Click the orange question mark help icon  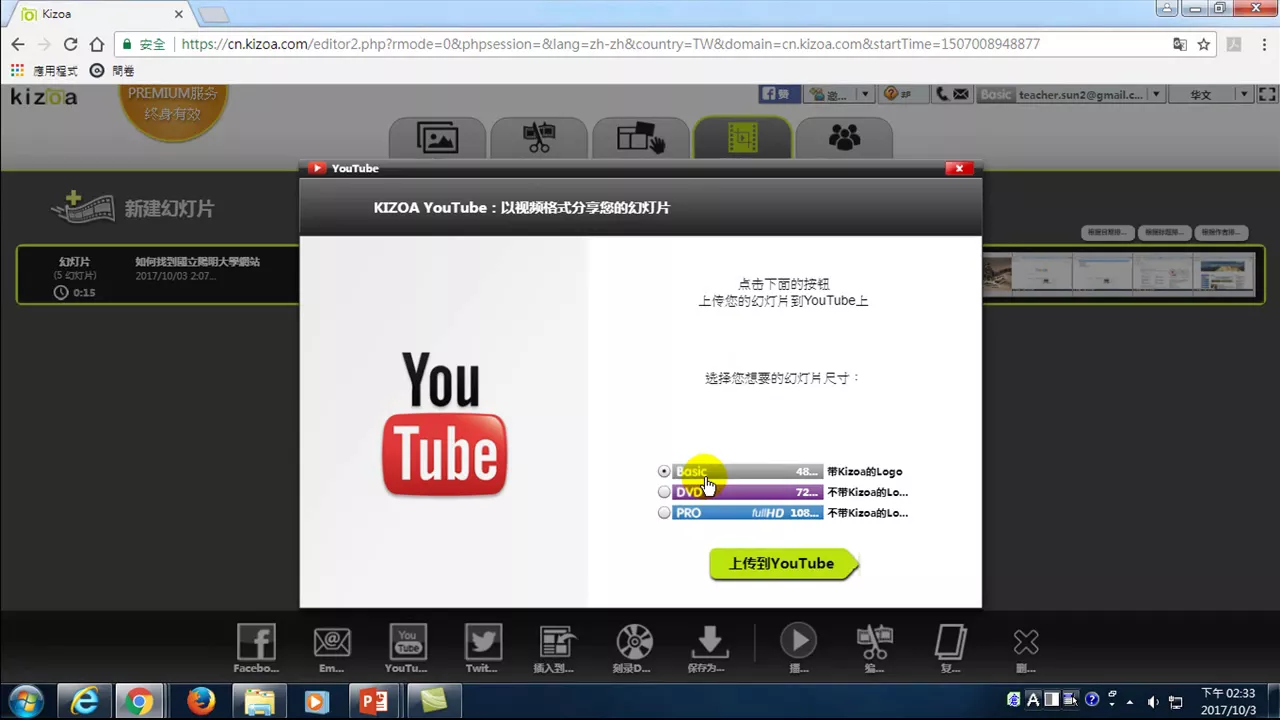click(x=891, y=95)
